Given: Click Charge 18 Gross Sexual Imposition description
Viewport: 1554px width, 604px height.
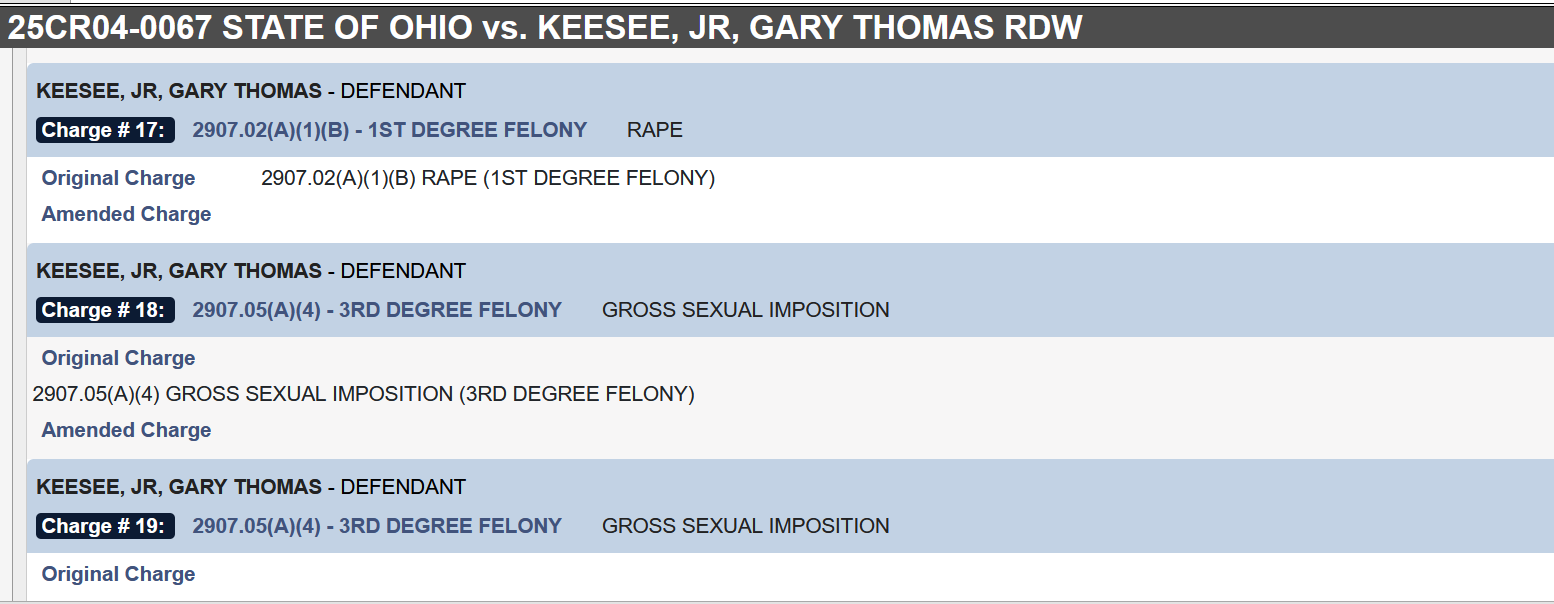Looking at the screenshot, I should tap(746, 310).
